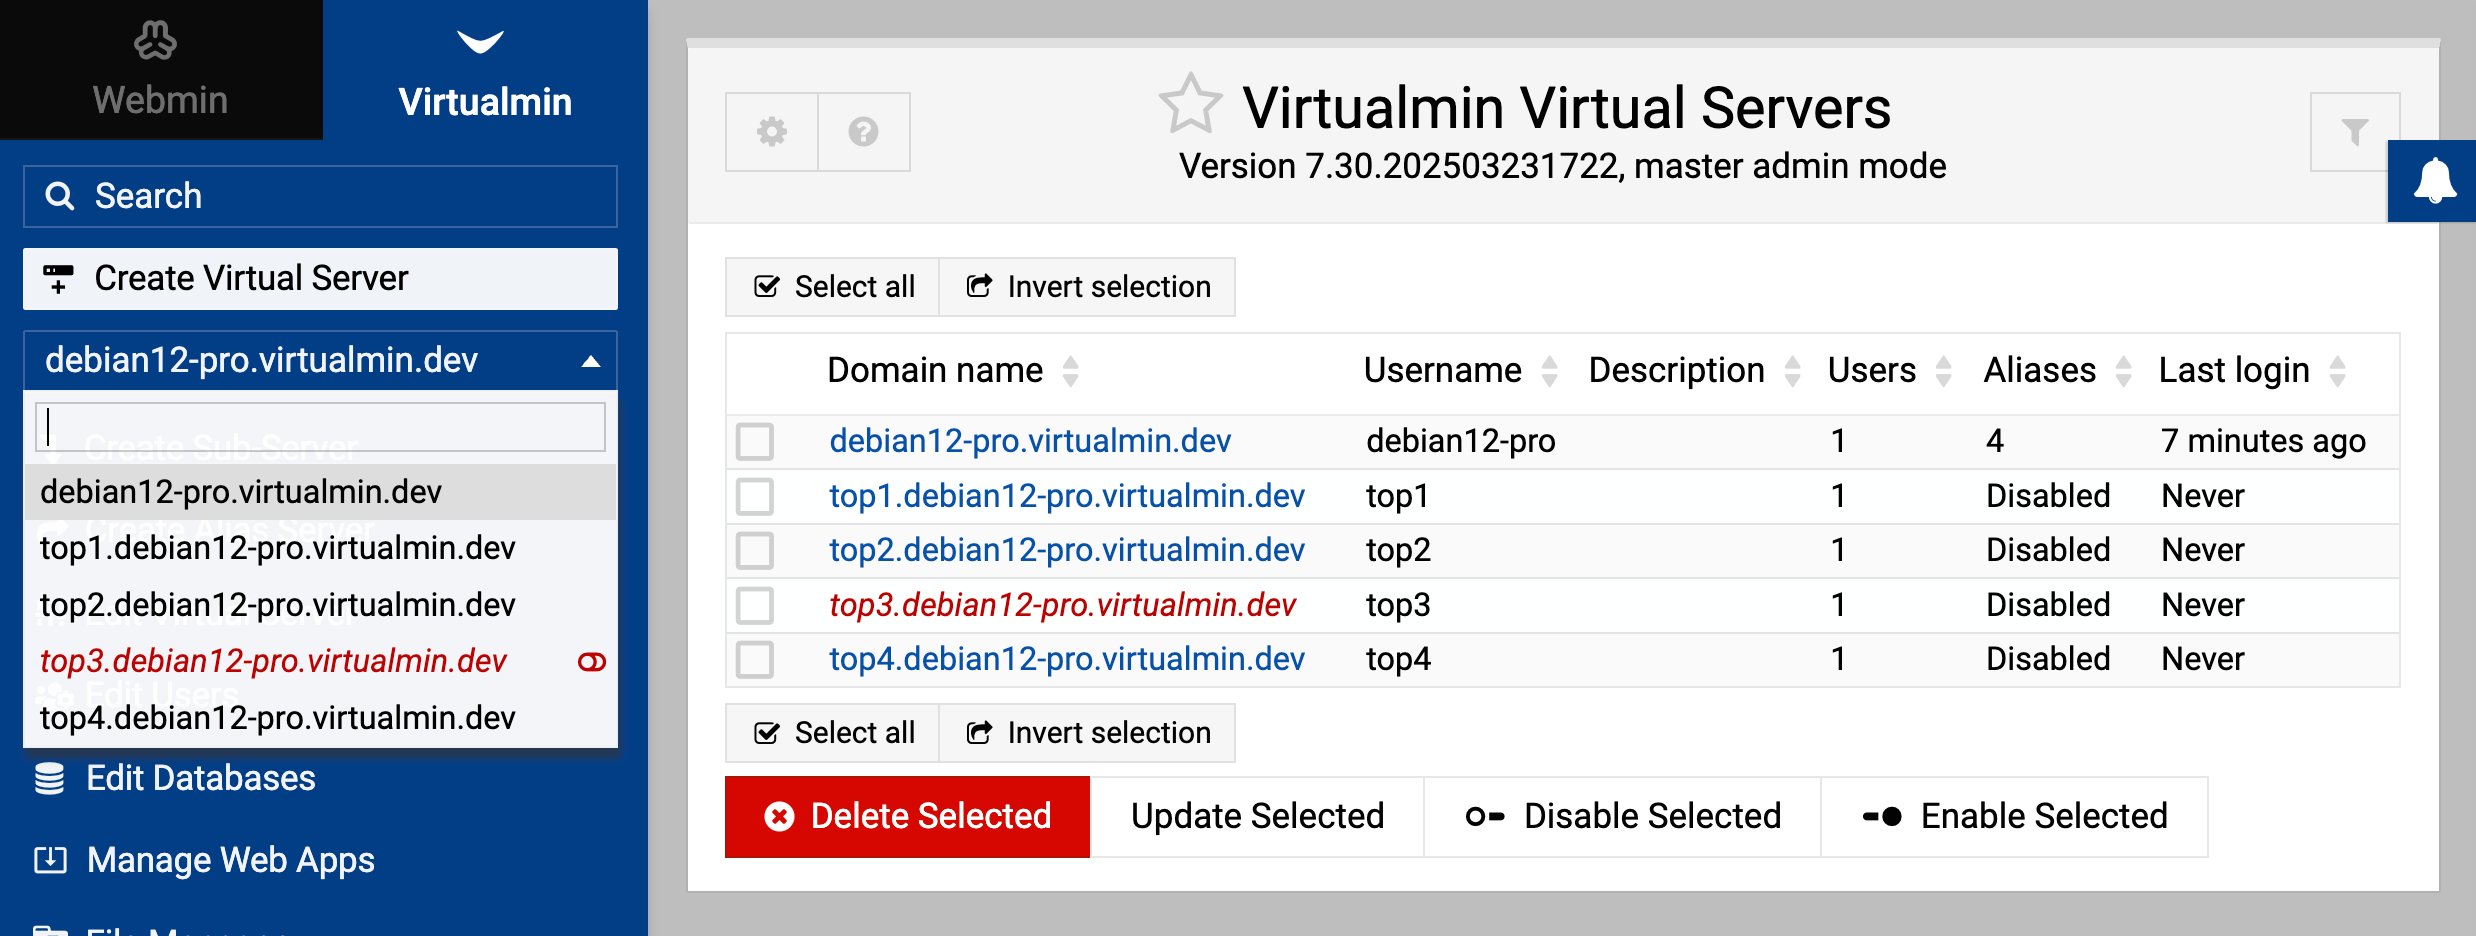The width and height of the screenshot is (2476, 936).
Task: Open top4.debian12-pro.virtualmin.dev link in table
Action: pos(1067,659)
